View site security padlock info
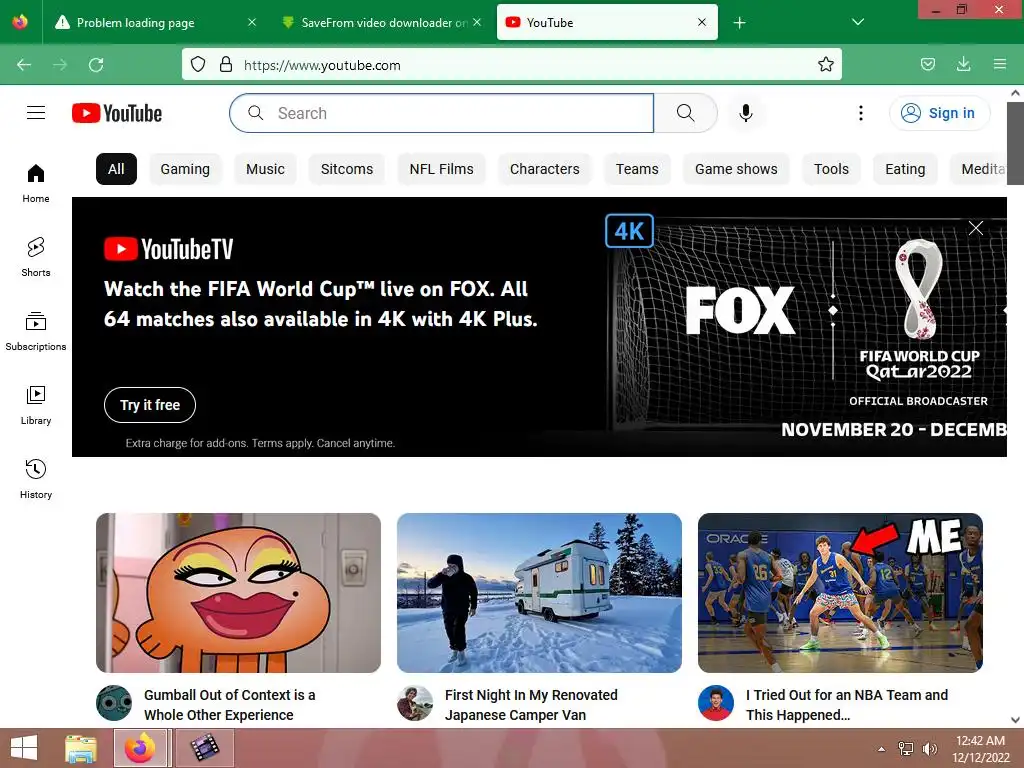The height and width of the screenshot is (768, 1024). [x=226, y=65]
